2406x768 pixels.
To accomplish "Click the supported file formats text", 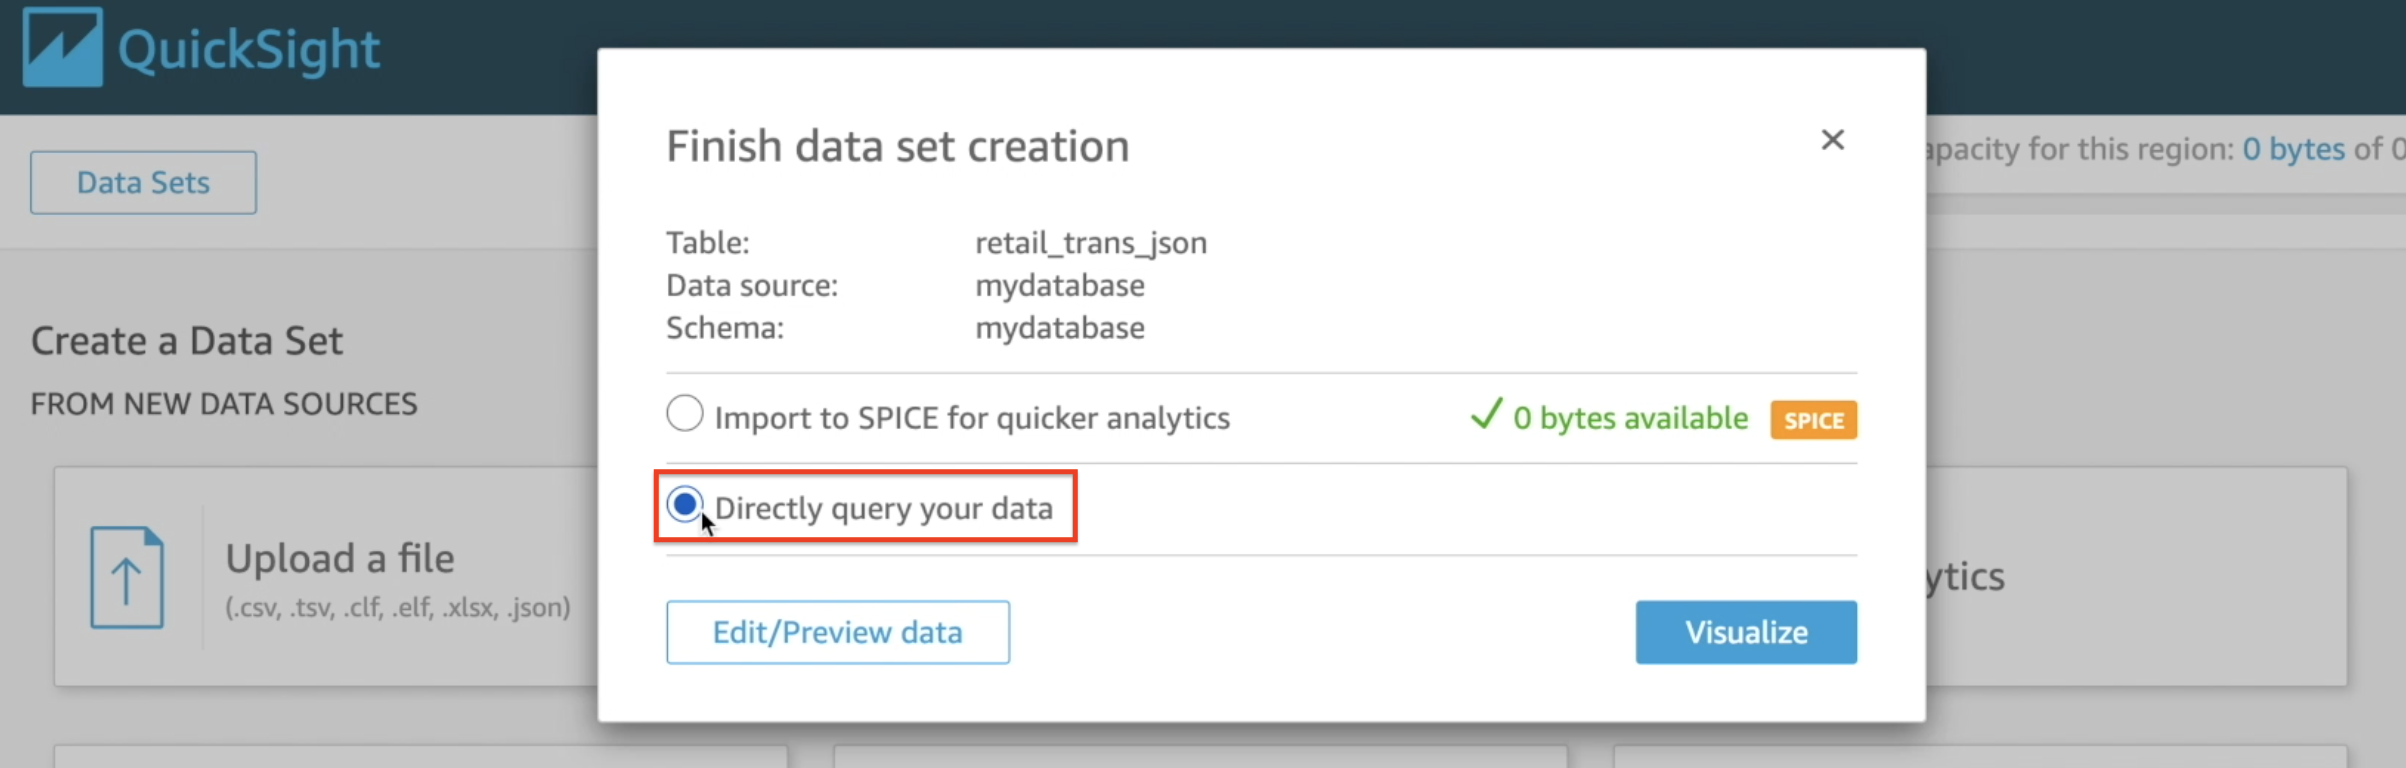I will click(x=398, y=607).
